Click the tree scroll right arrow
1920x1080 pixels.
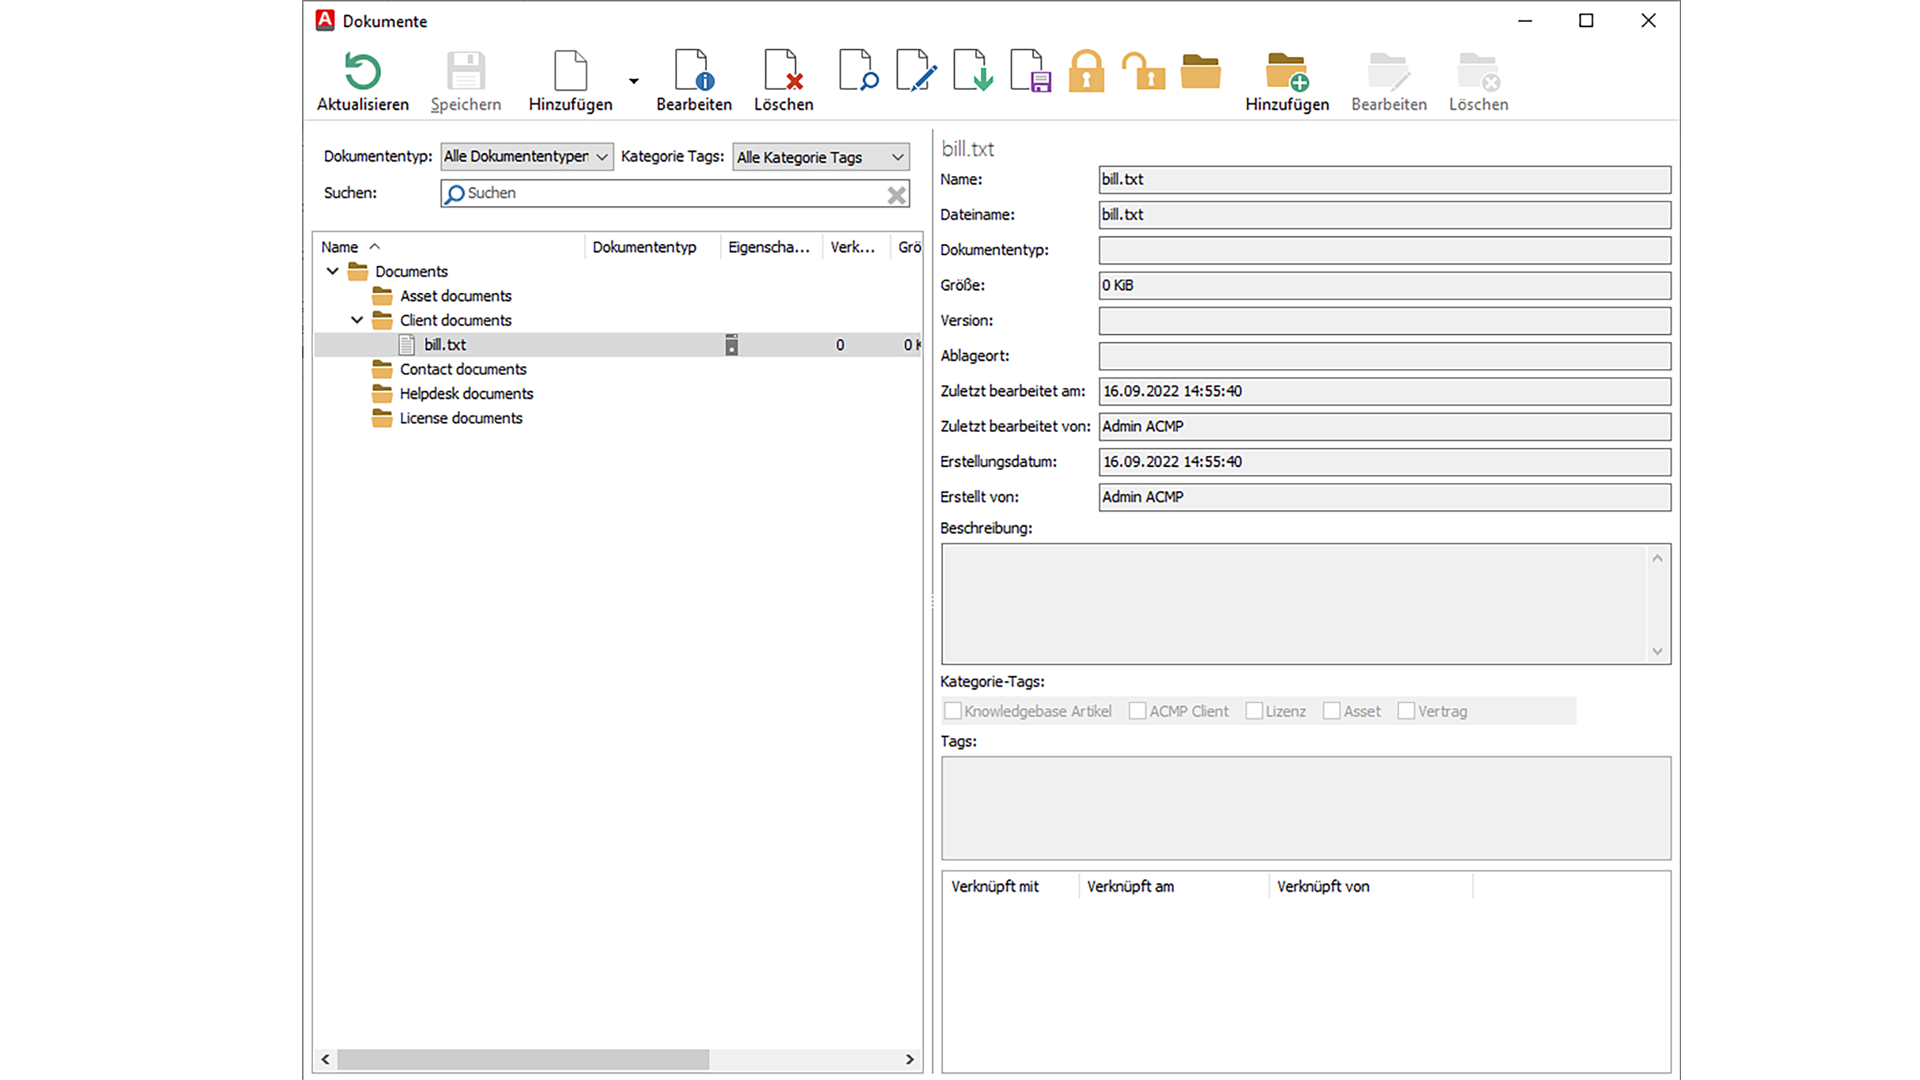910,1059
